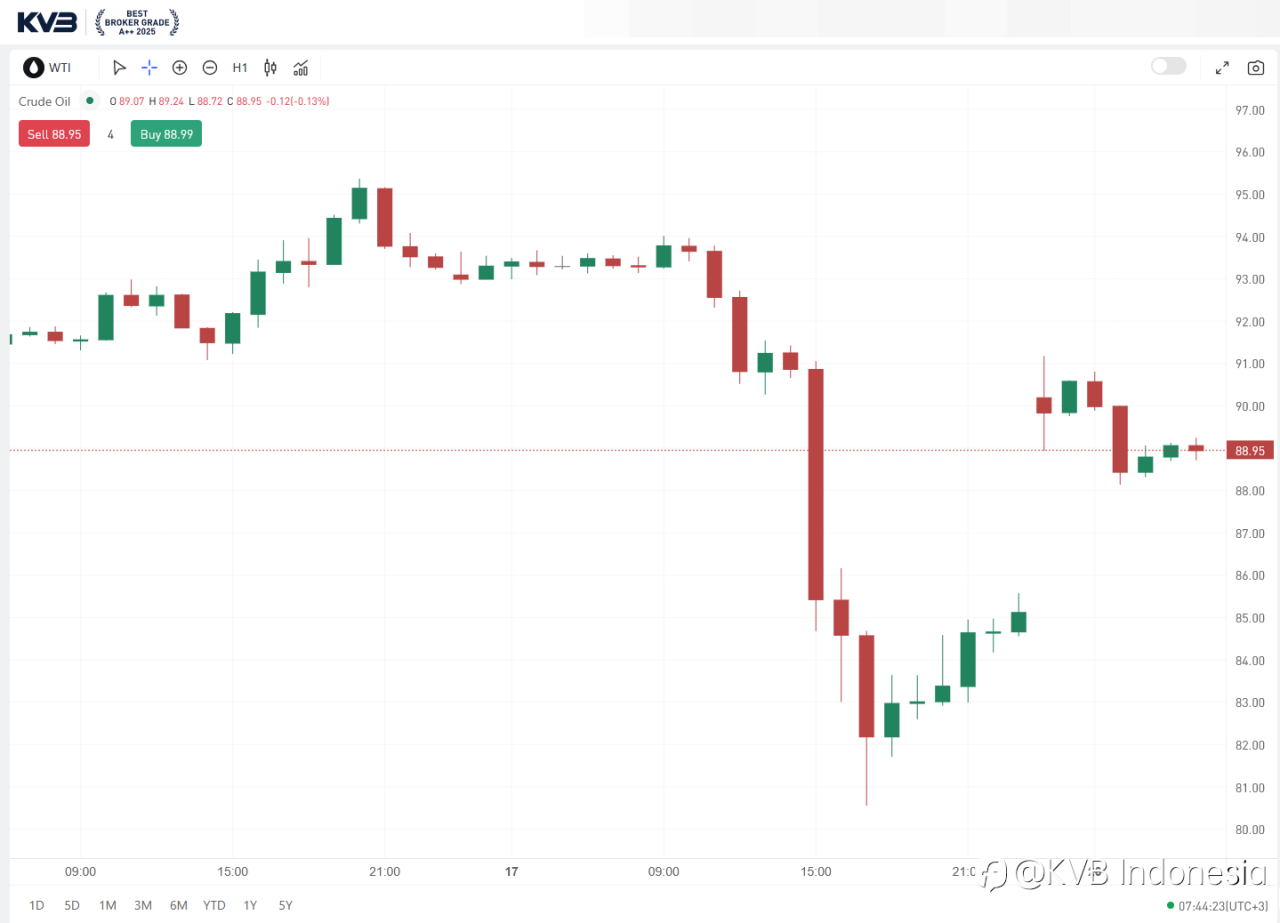This screenshot has width=1280, height=923.
Task: Click the Buy 88.99 button
Action: [166, 134]
